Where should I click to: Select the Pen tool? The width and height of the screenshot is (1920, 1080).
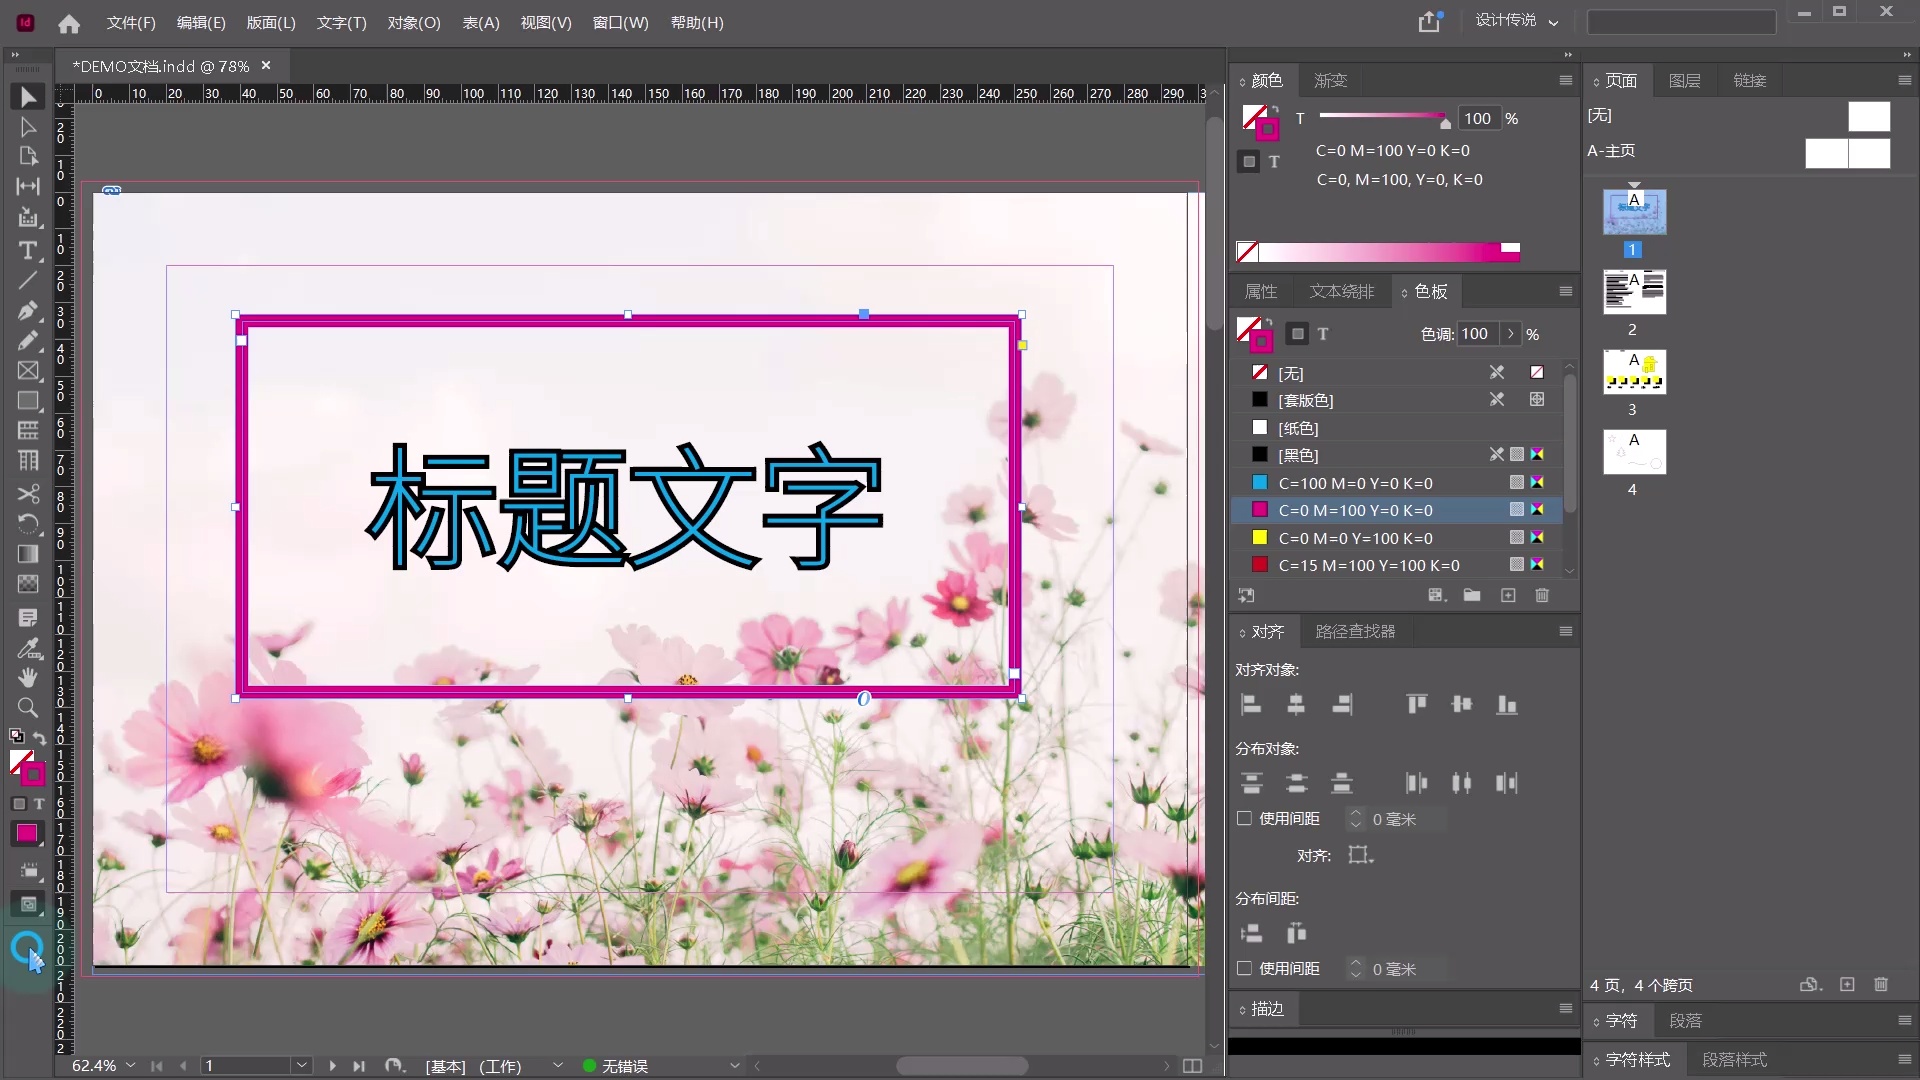[28, 311]
